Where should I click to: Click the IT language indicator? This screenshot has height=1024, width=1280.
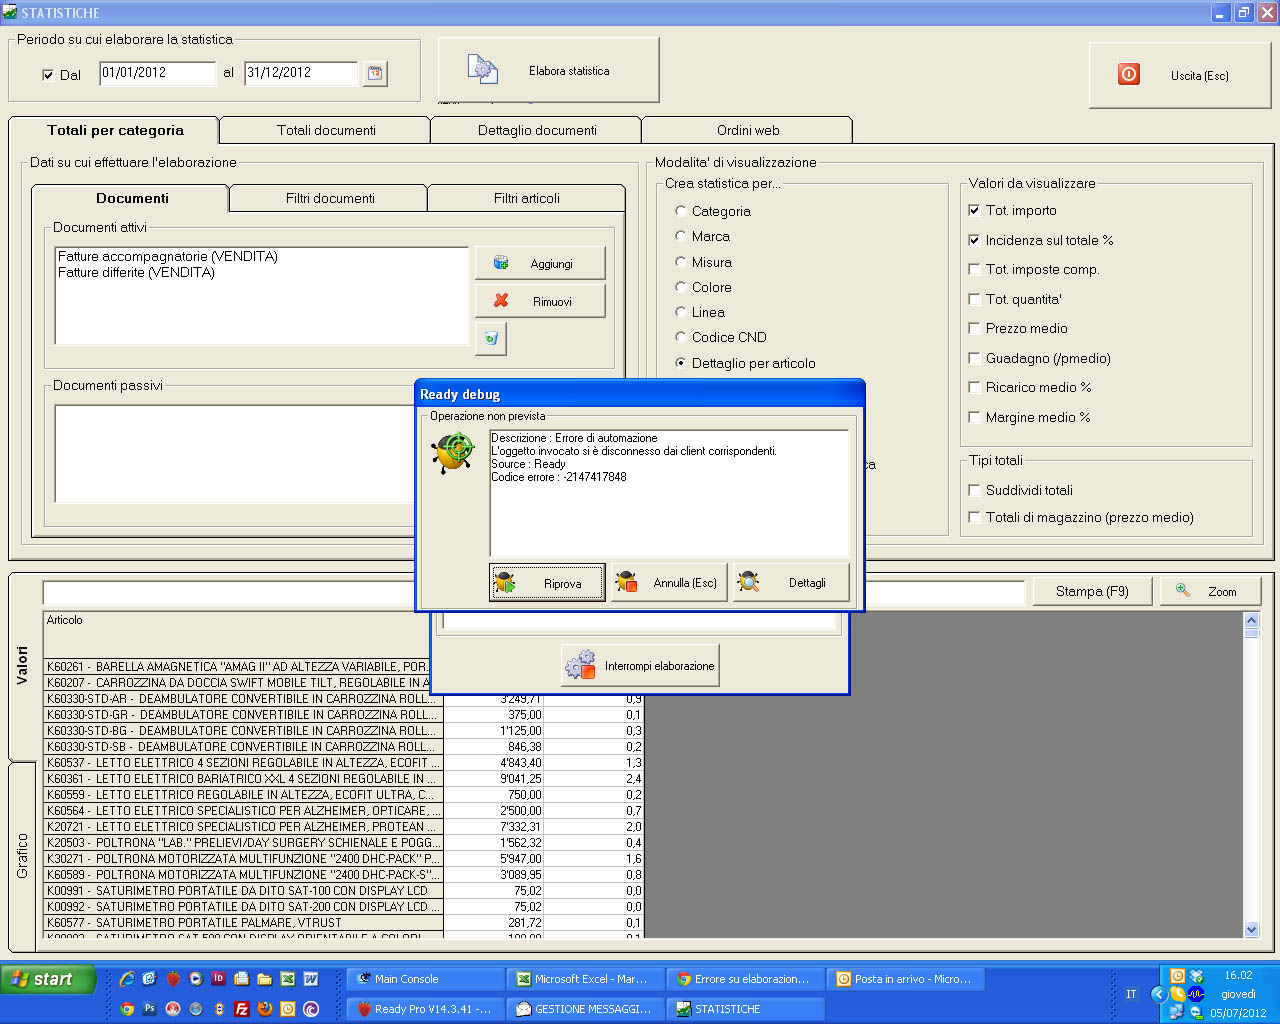click(1131, 994)
